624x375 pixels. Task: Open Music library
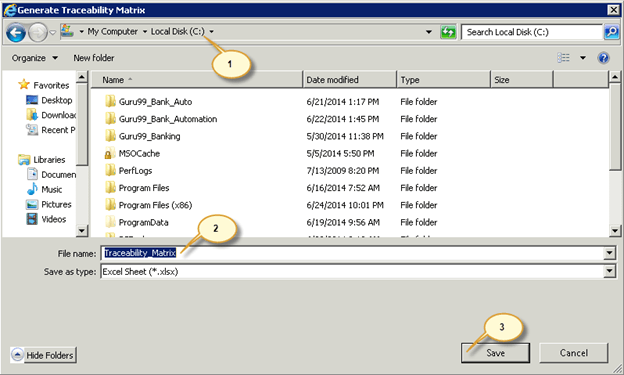(x=52, y=189)
